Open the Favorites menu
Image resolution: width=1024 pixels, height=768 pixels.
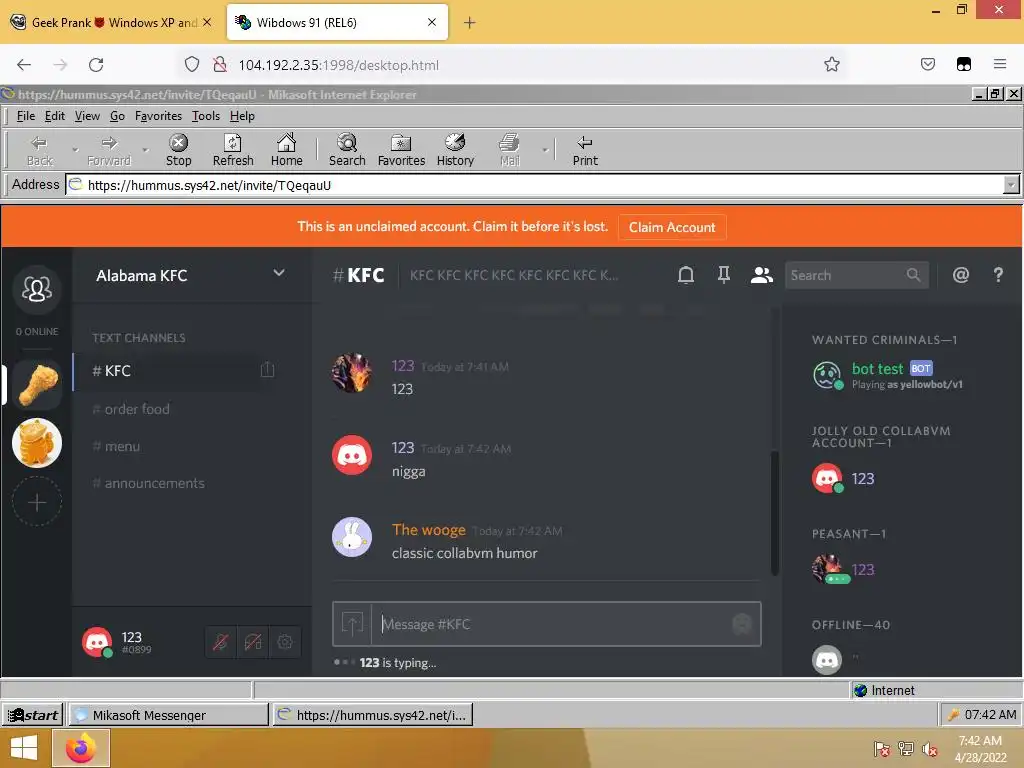(x=158, y=116)
